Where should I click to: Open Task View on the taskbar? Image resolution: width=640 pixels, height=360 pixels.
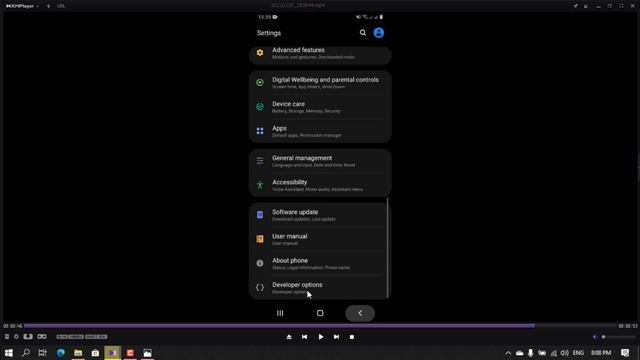pos(42,353)
